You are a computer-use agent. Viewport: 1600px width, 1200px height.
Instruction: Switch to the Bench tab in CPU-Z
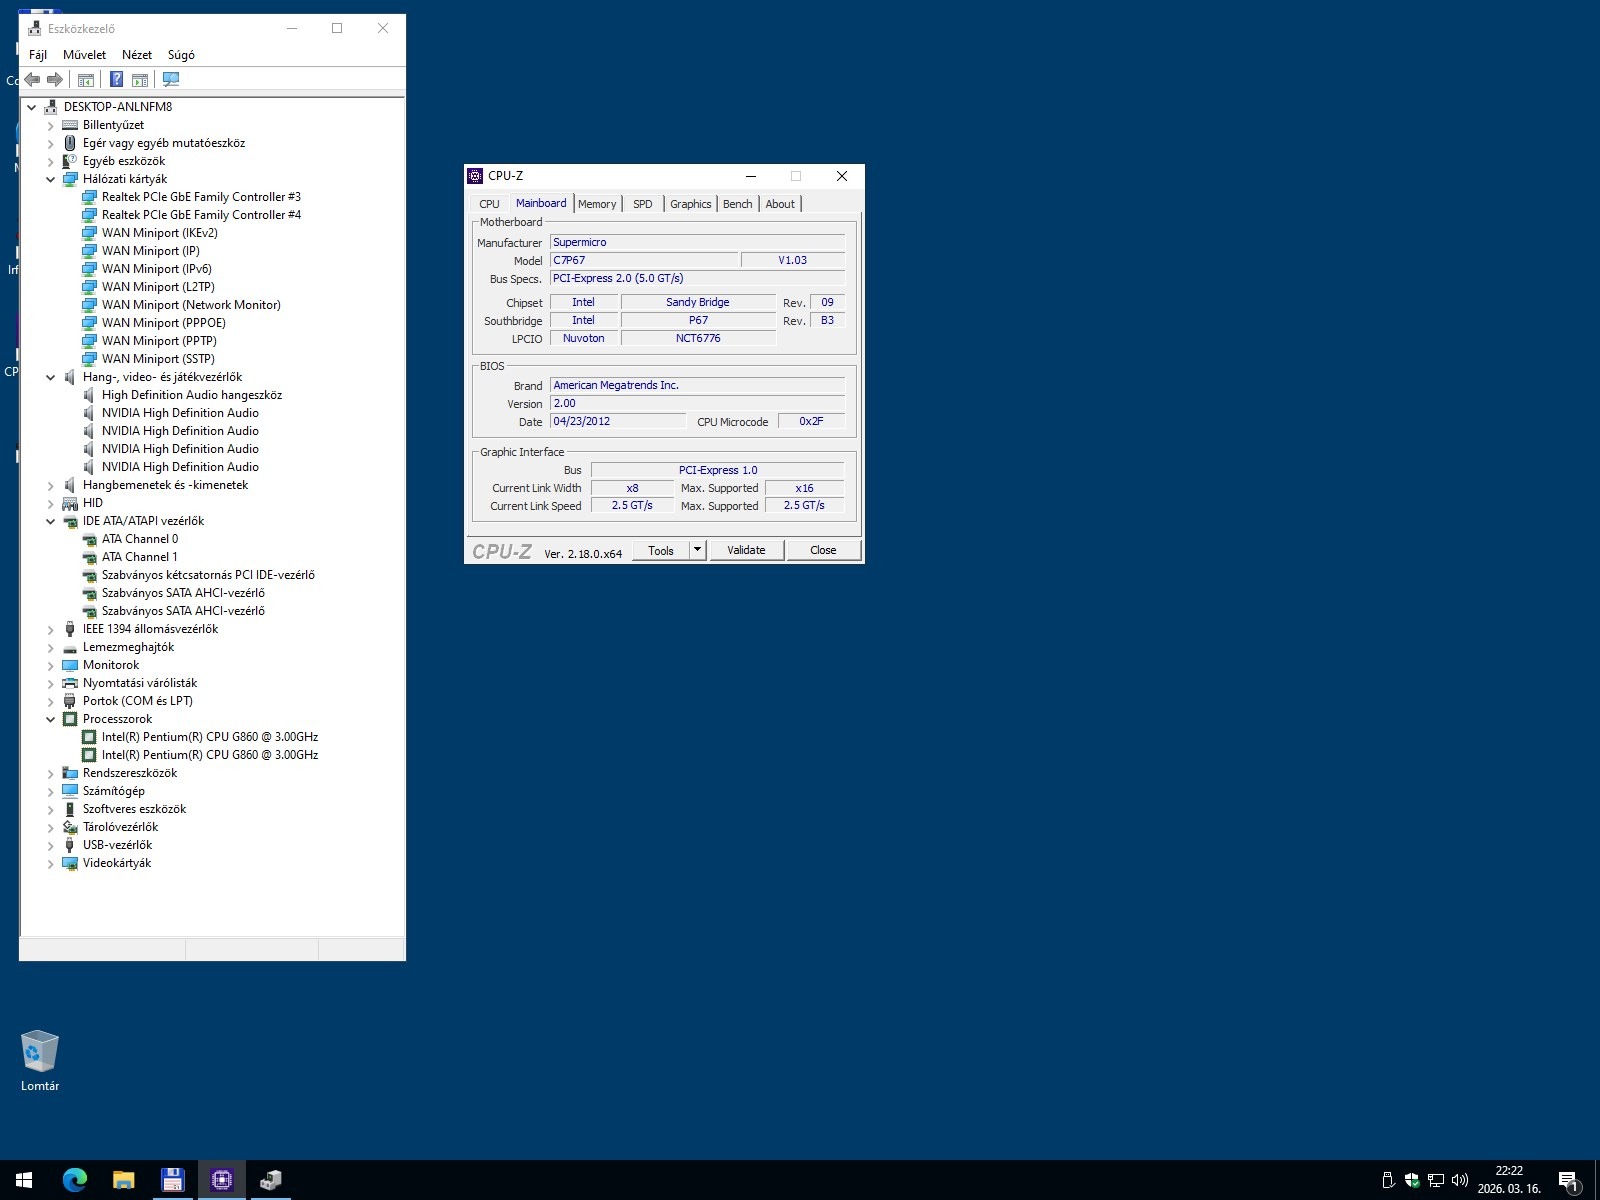[738, 204]
